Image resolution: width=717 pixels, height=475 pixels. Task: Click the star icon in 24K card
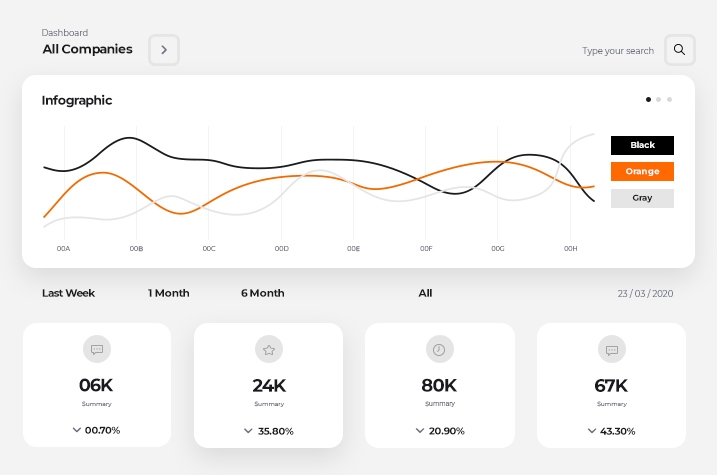(268, 350)
